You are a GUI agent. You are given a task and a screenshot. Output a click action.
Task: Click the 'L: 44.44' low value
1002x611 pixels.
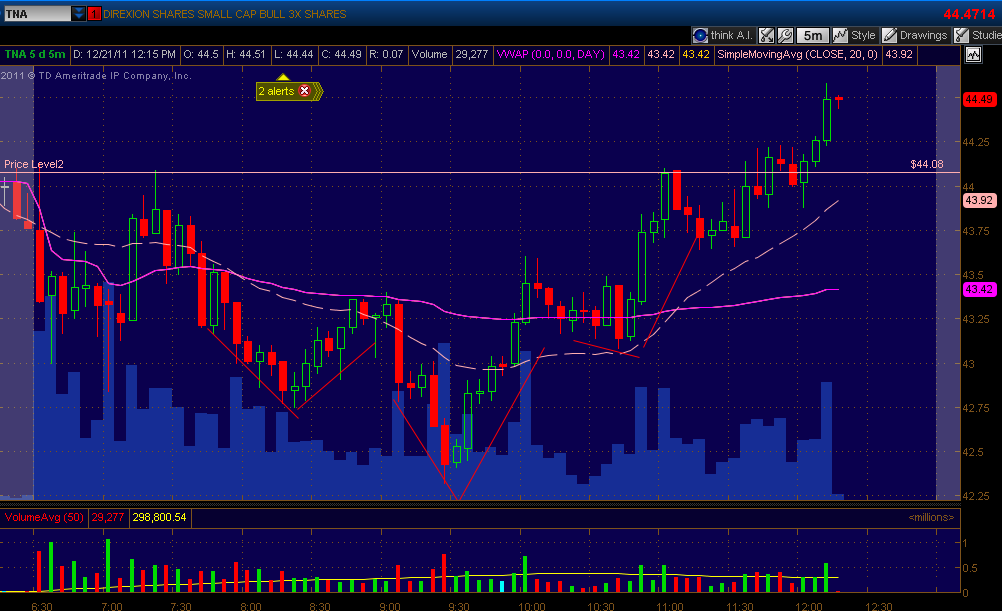(294, 54)
